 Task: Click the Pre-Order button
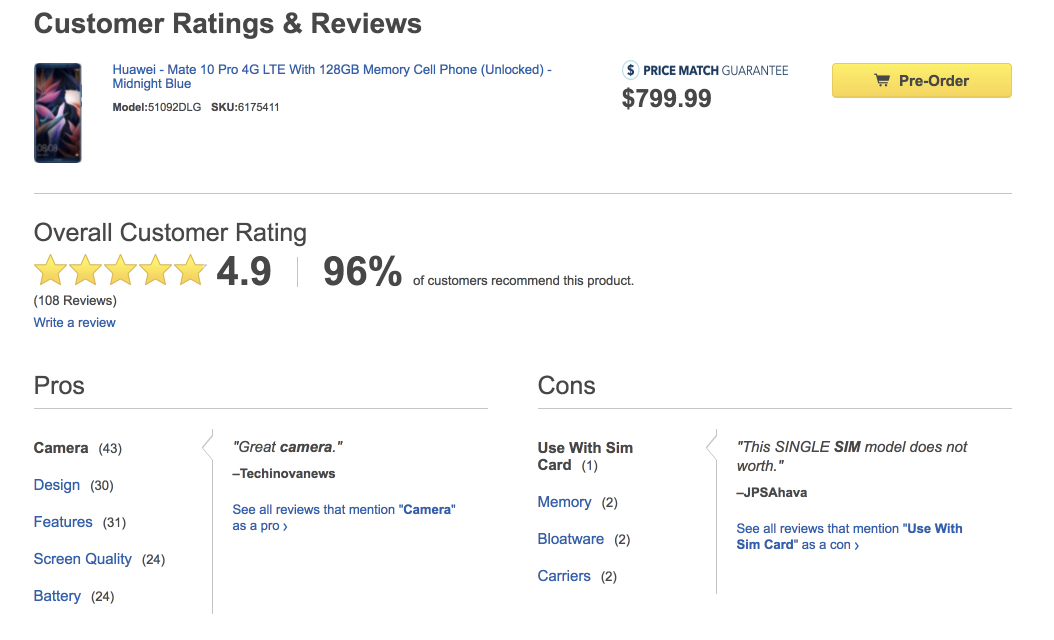921,81
